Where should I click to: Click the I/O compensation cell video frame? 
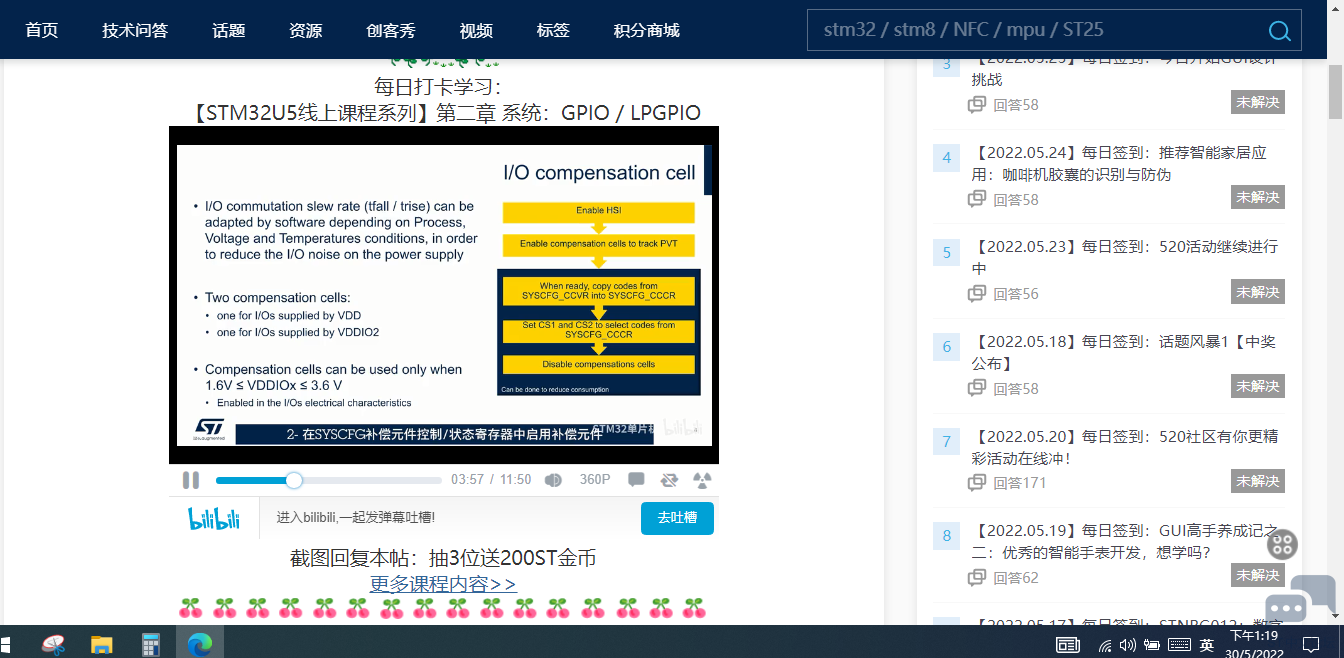coord(444,295)
